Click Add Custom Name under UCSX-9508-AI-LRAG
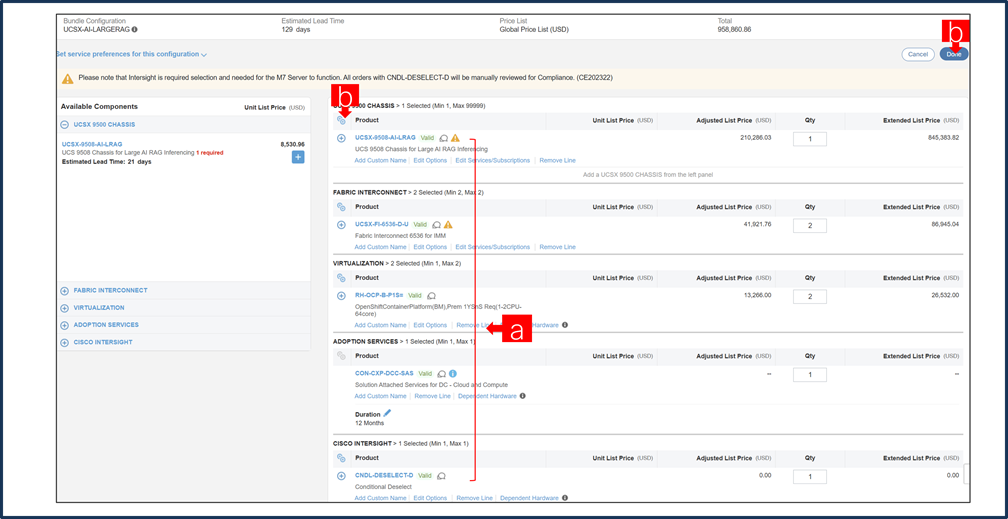1008x519 pixels. click(381, 160)
